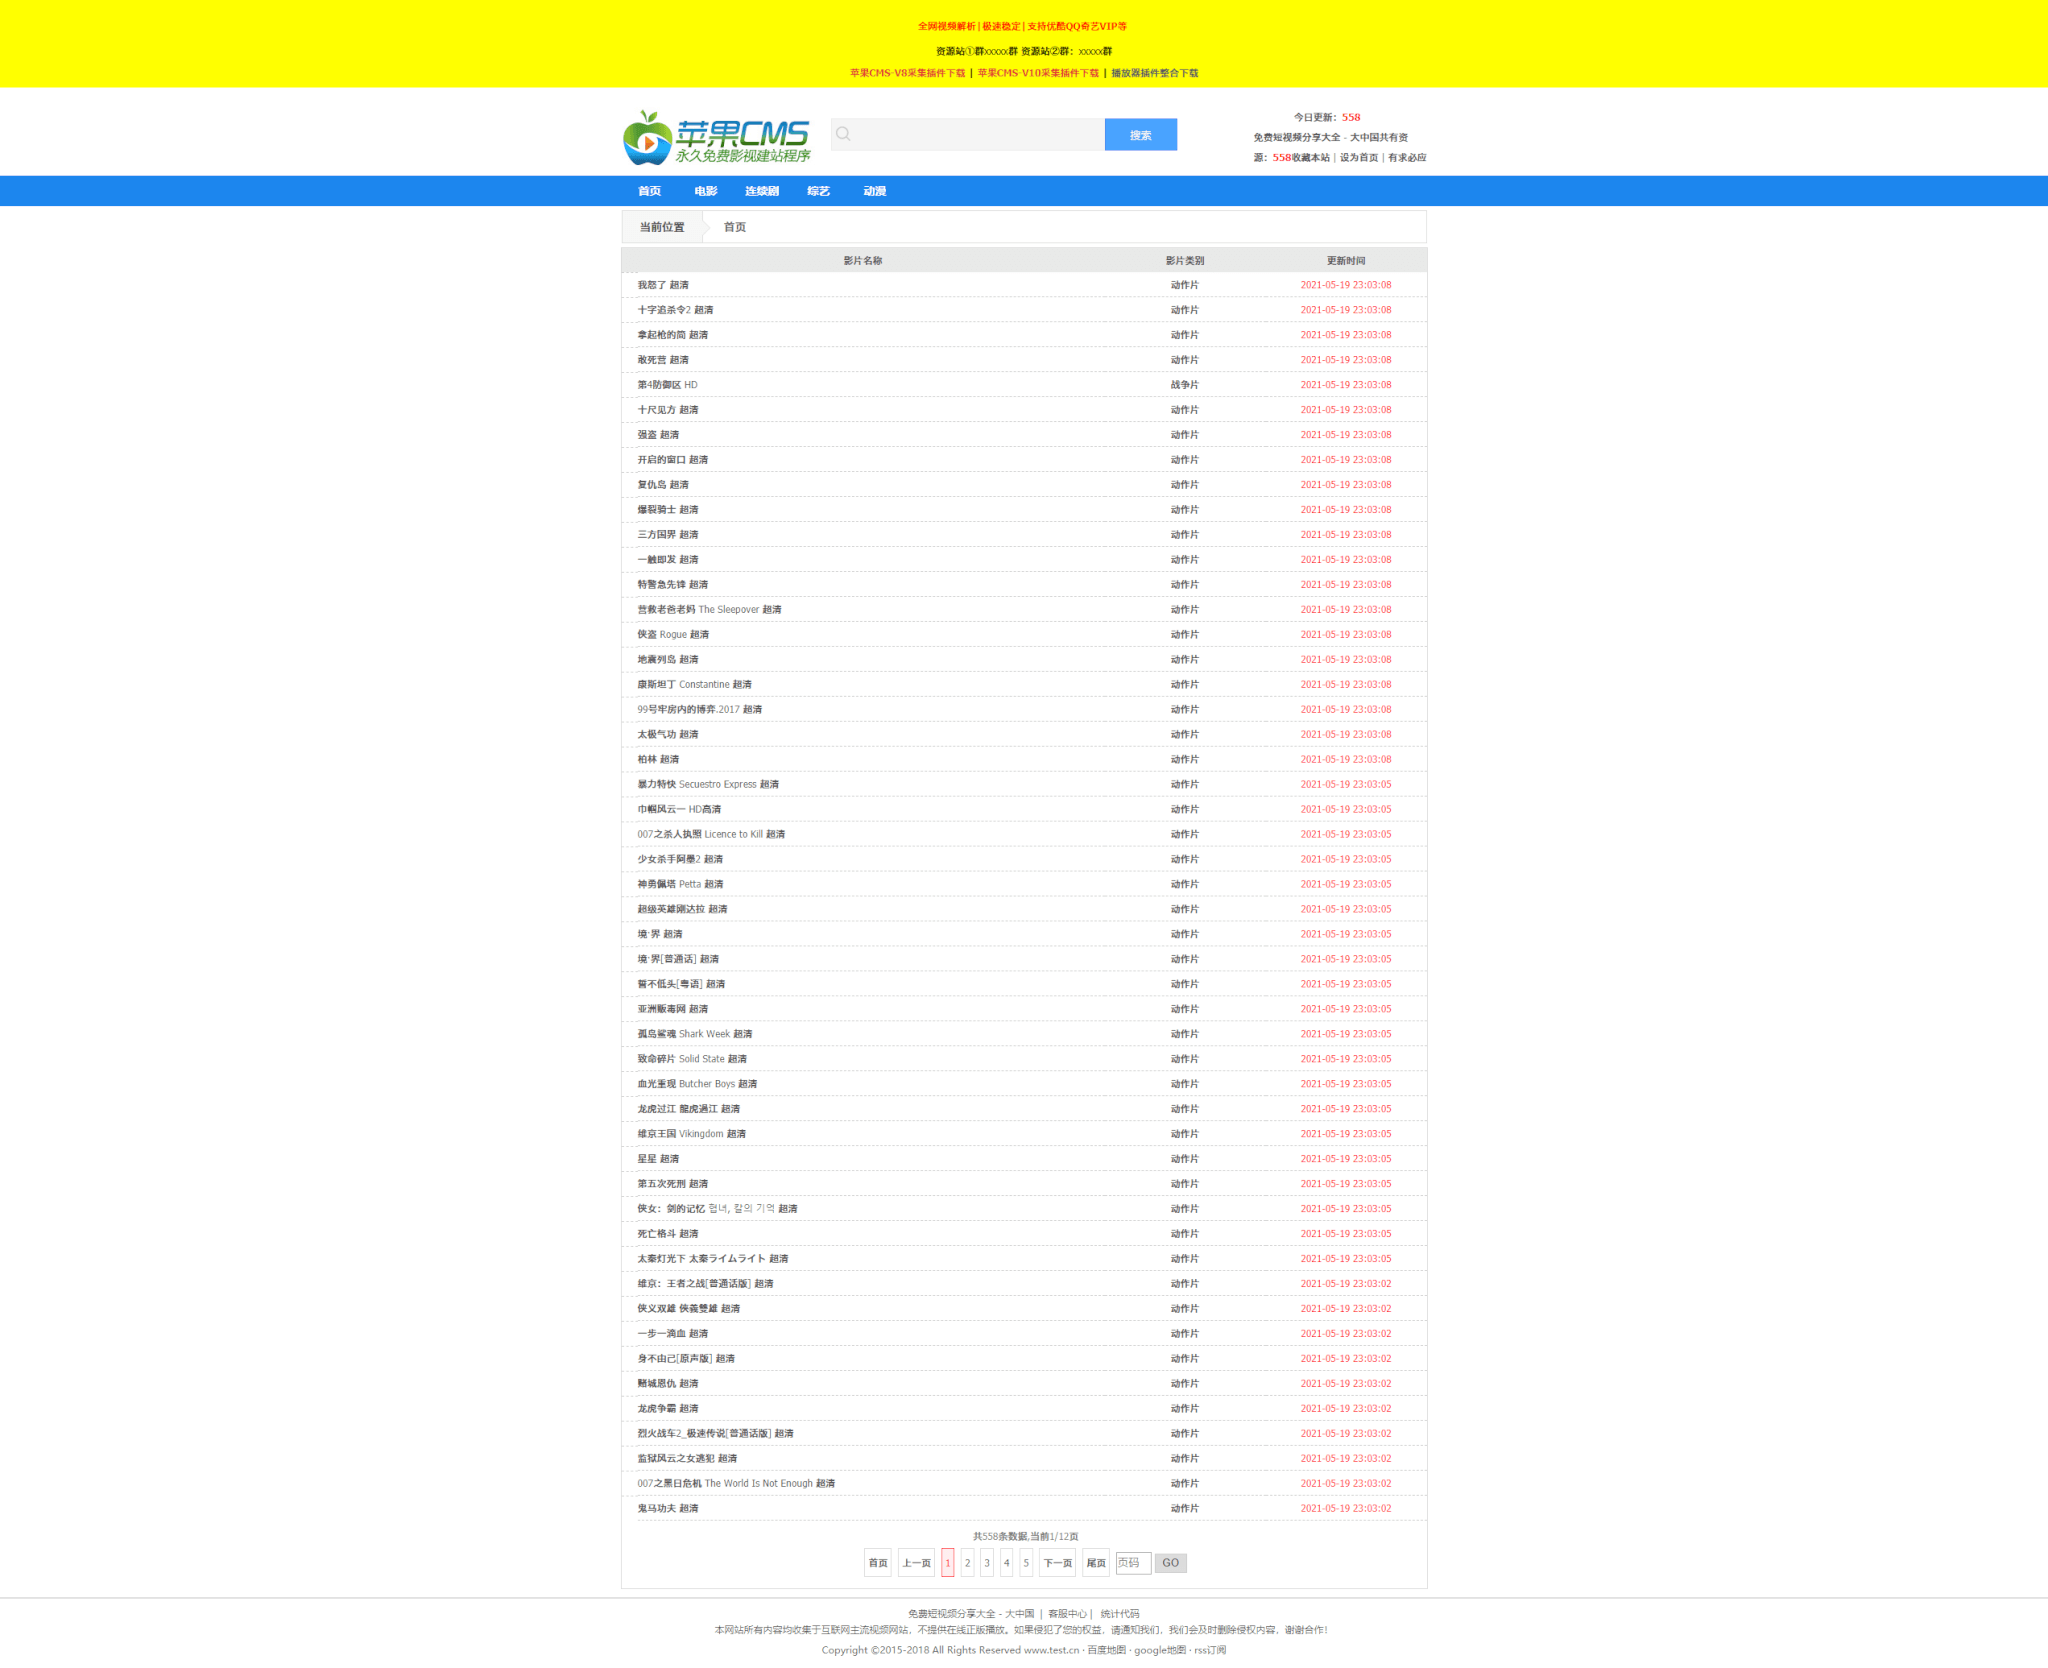The image size is (2048, 1668).
Task: Select 动漫 in the navigation bar
Action: pyautogui.click(x=874, y=191)
